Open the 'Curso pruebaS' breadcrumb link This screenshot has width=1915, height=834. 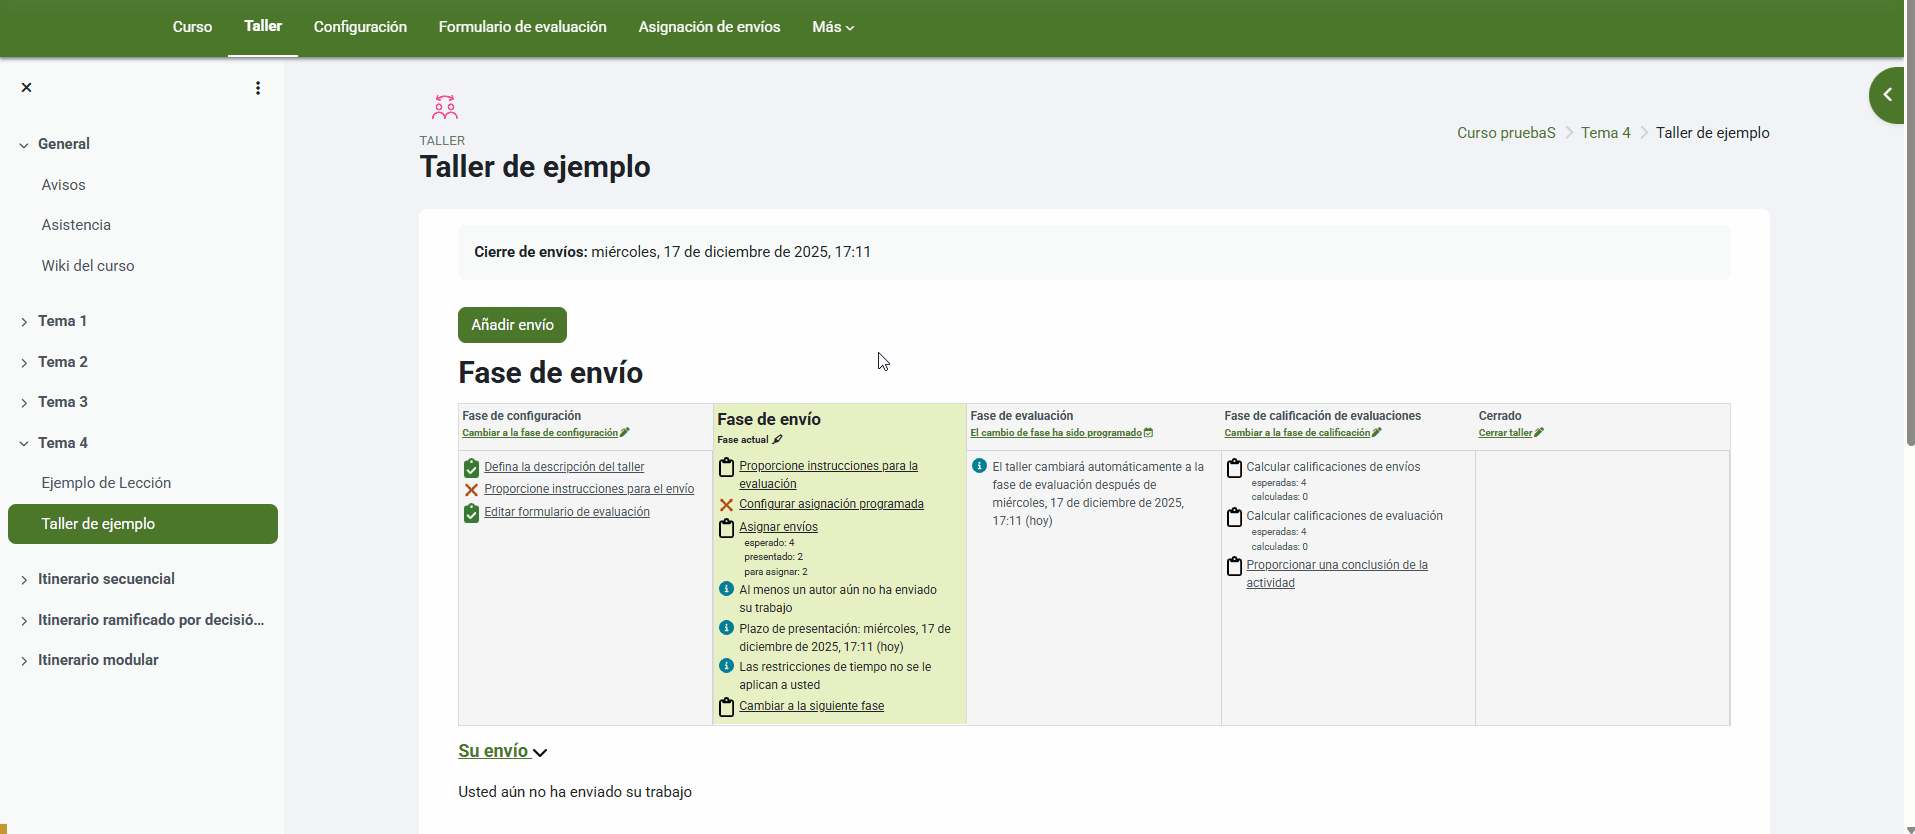coord(1506,133)
